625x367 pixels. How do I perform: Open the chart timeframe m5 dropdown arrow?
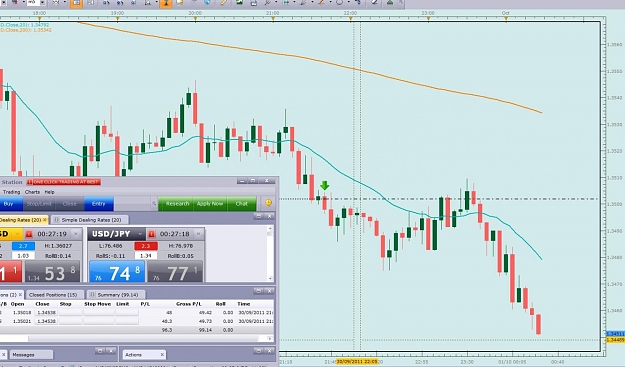tap(42, 3)
